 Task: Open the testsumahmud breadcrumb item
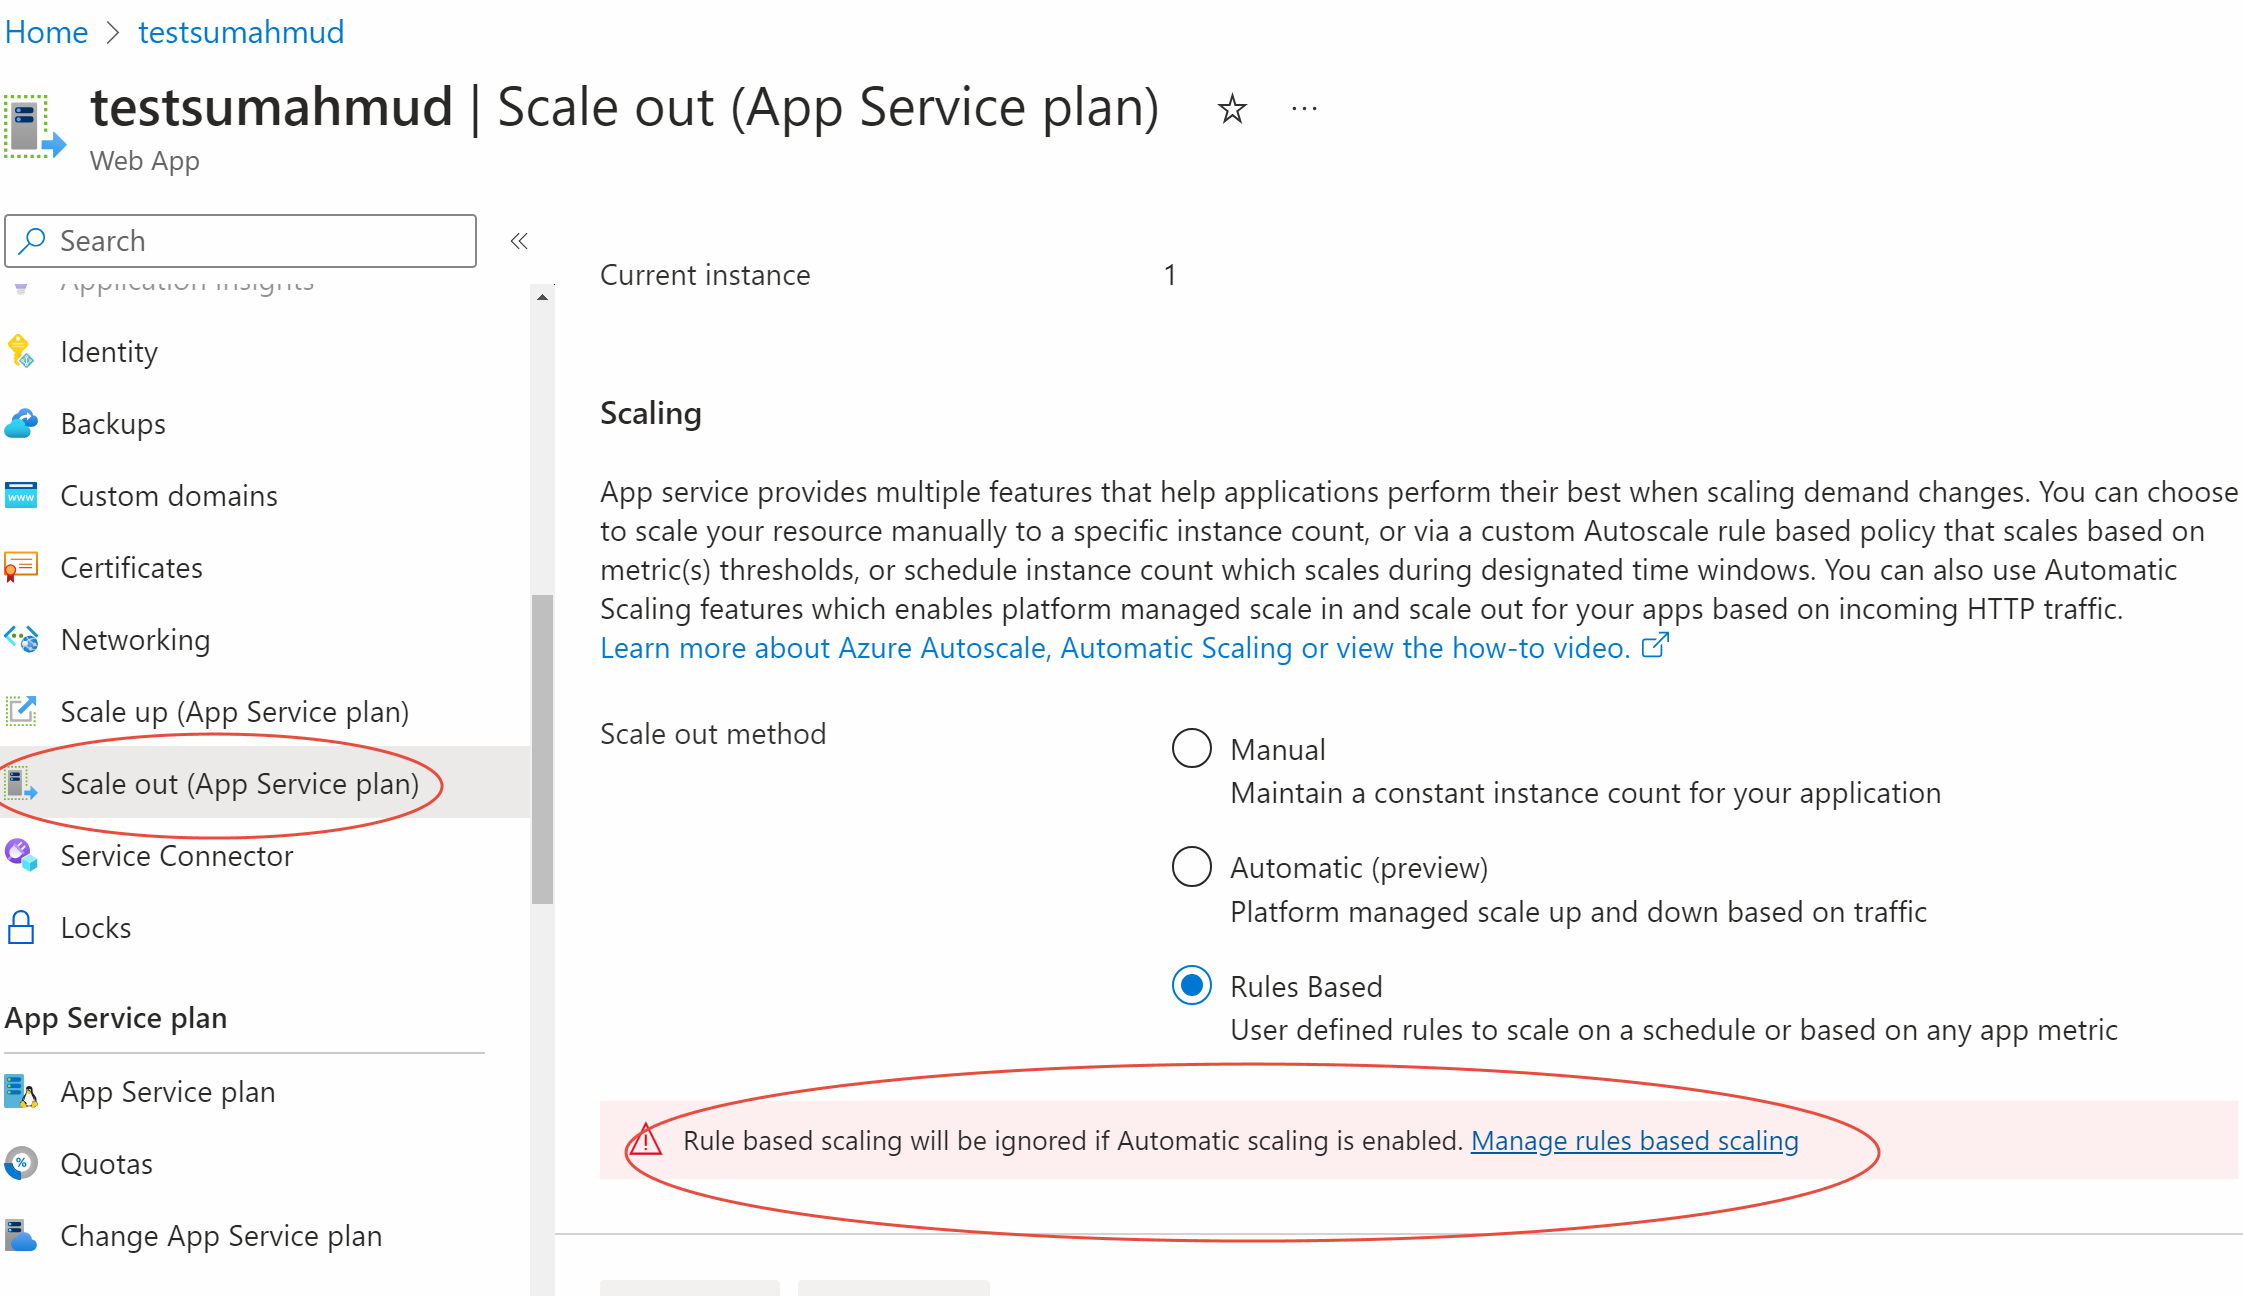click(x=240, y=31)
